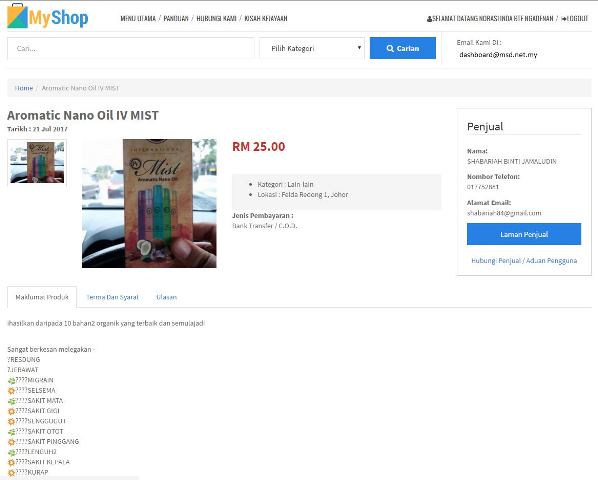Switch to the Maklumat Produk tab
Viewport: 598px width, 480px height.
point(42,297)
